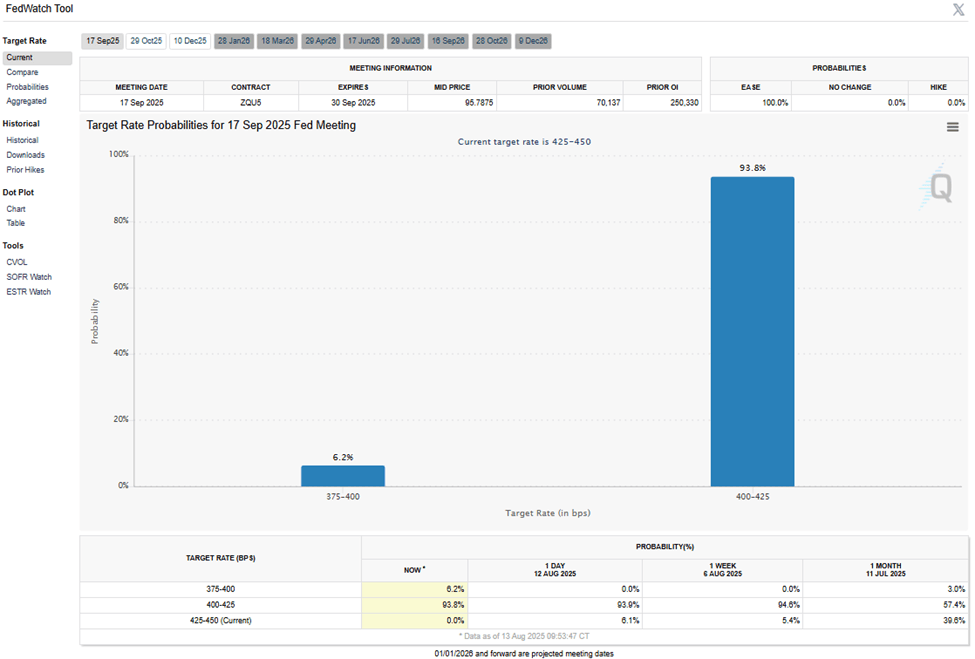Open Prior Hikes page

click(x=25, y=170)
